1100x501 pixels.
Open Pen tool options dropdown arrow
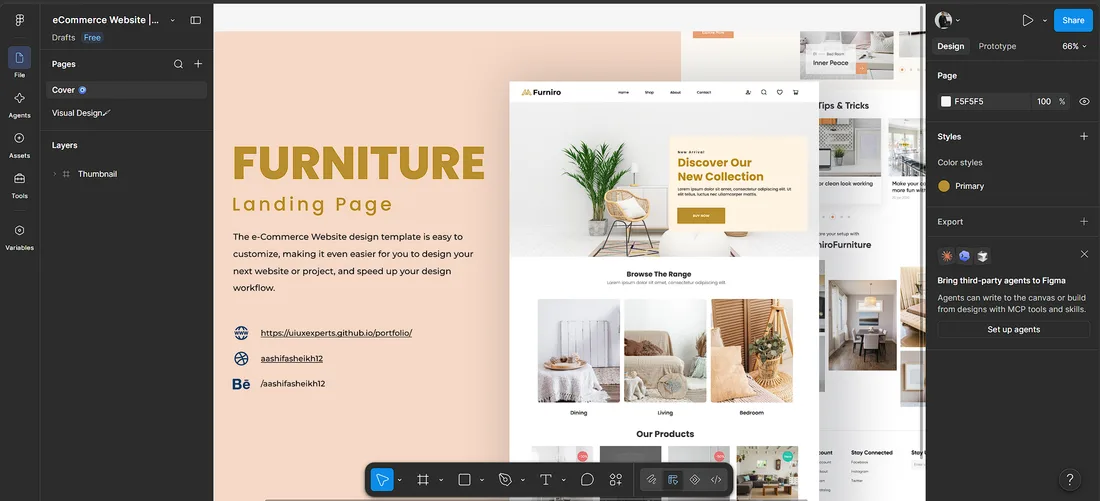523,480
